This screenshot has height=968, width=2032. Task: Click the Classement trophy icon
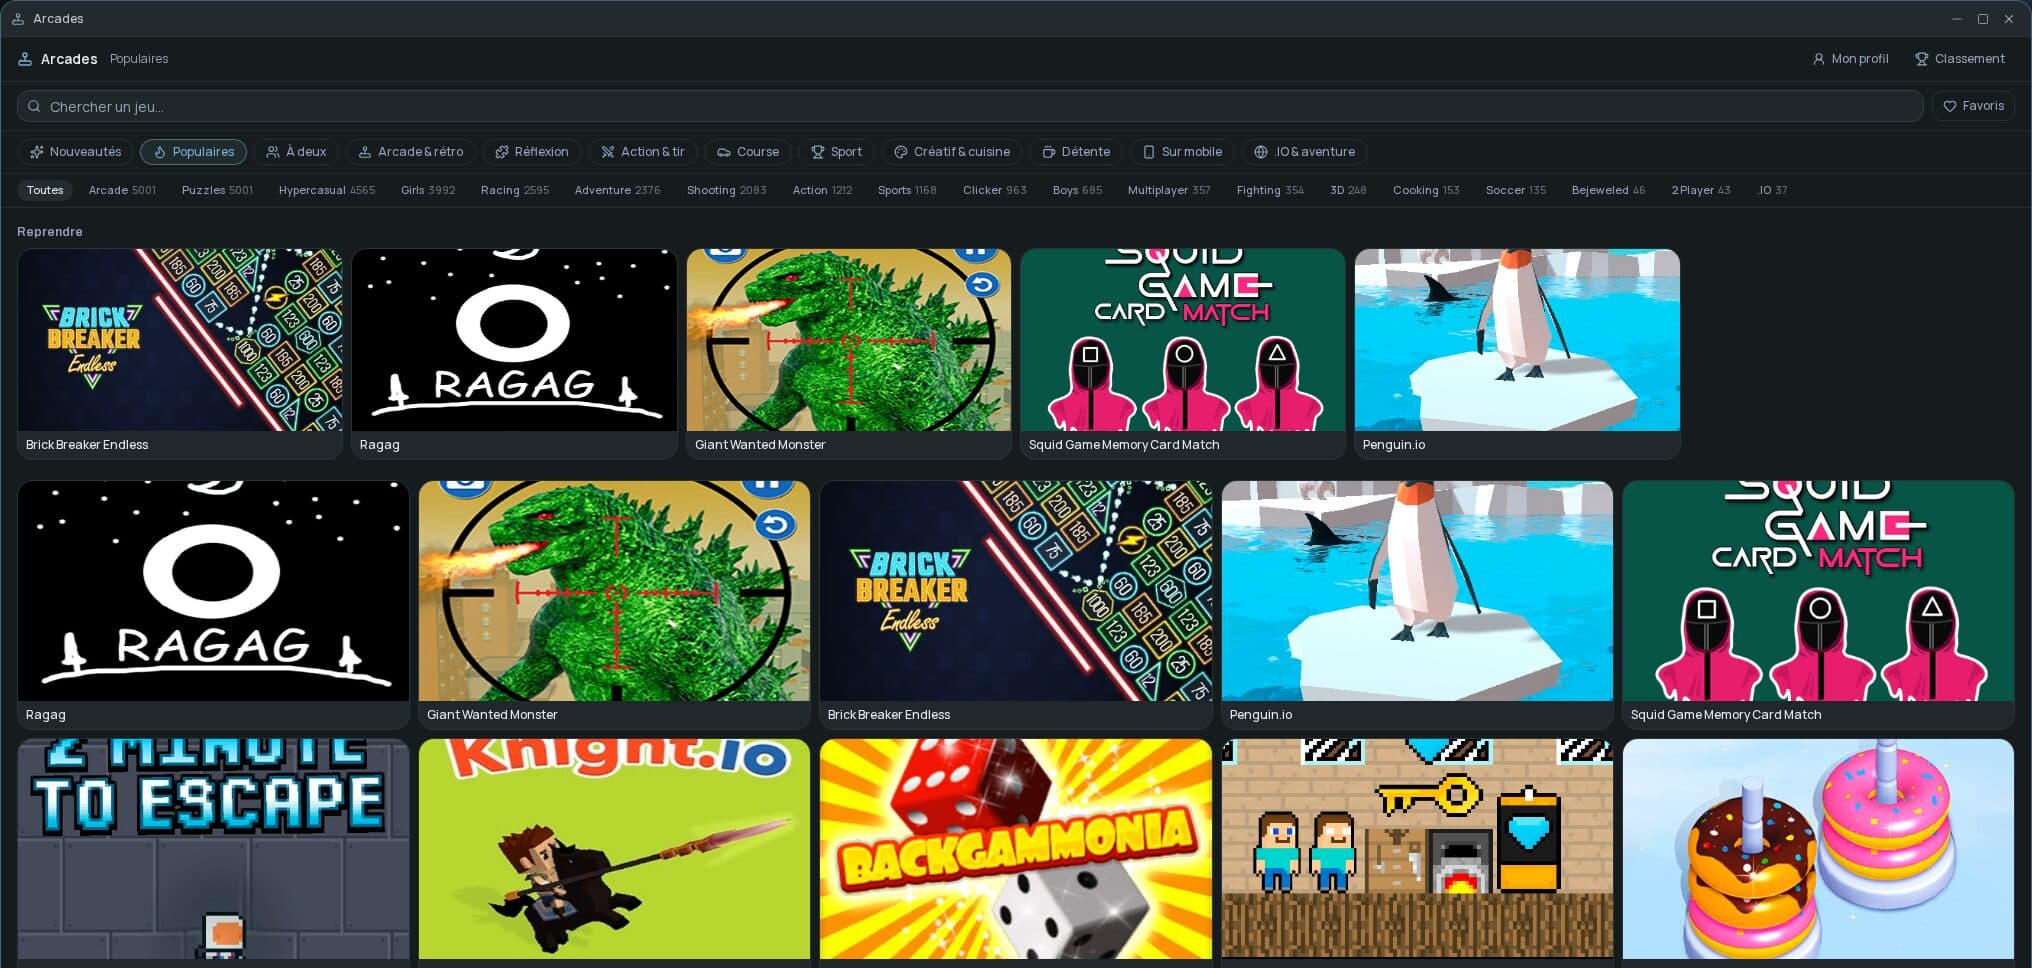click(x=1921, y=59)
